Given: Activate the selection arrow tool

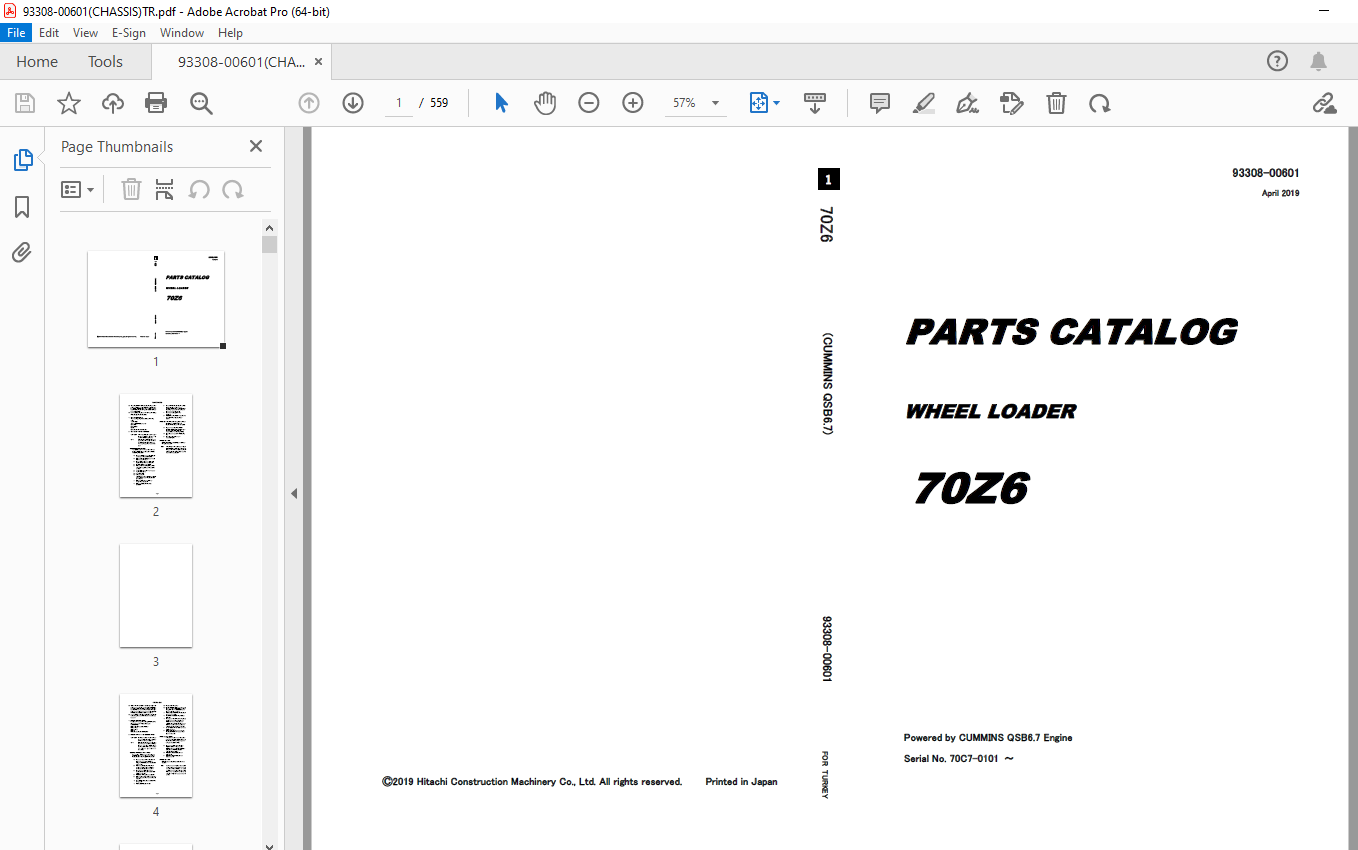Looking at the screenshot, I should click(x=501, y=103).
